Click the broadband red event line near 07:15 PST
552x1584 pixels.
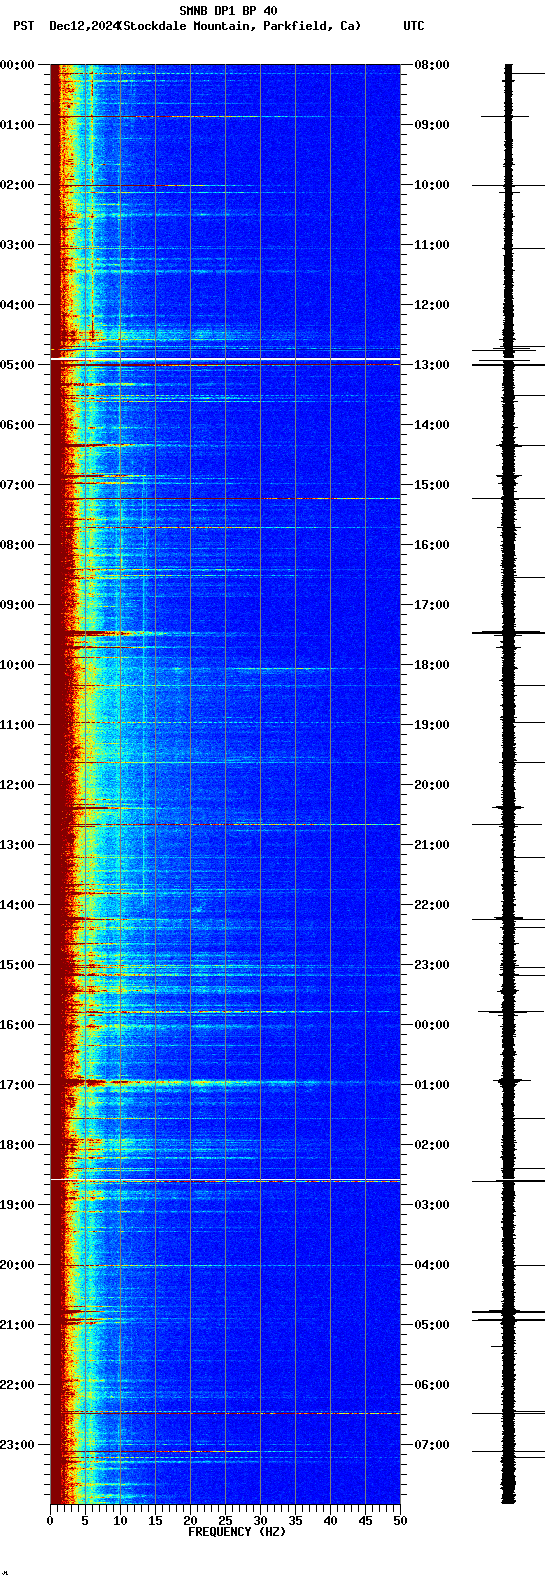[225, 498]
